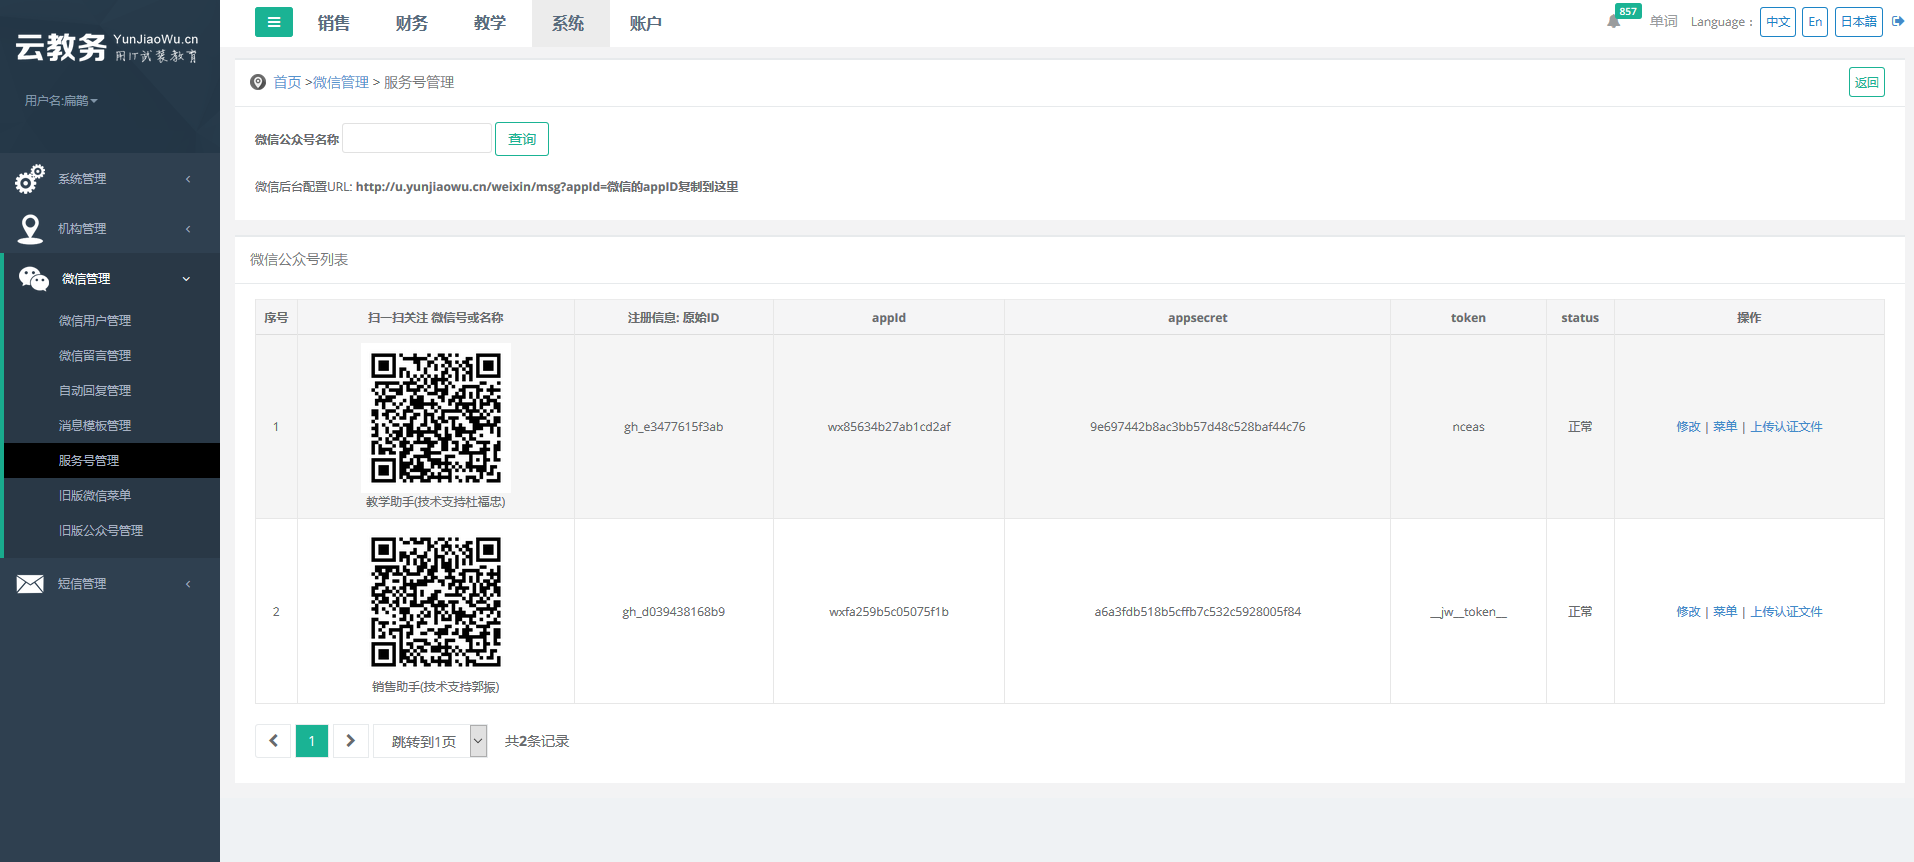Open the 账户 top menu
This screenshot has height=862, width=1914.
point(646,23)
